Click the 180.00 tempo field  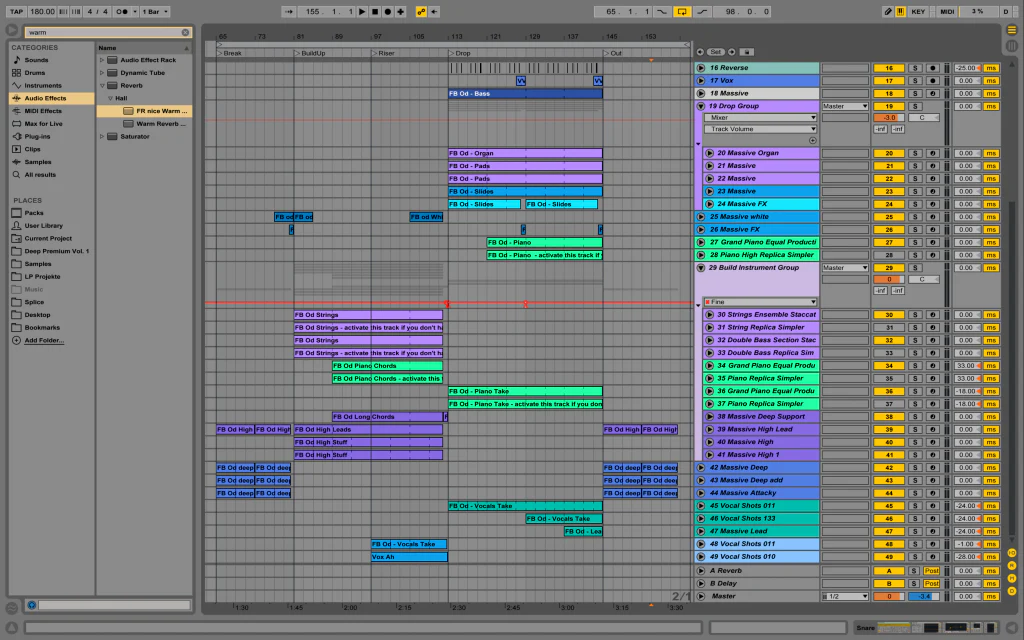pos(42,12)
